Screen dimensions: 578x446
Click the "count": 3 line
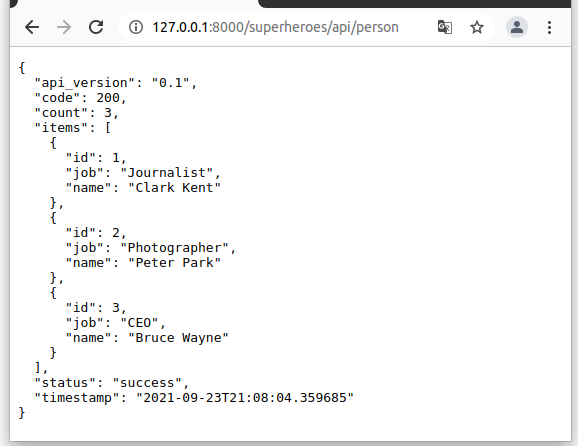click(x=76, y=113)
